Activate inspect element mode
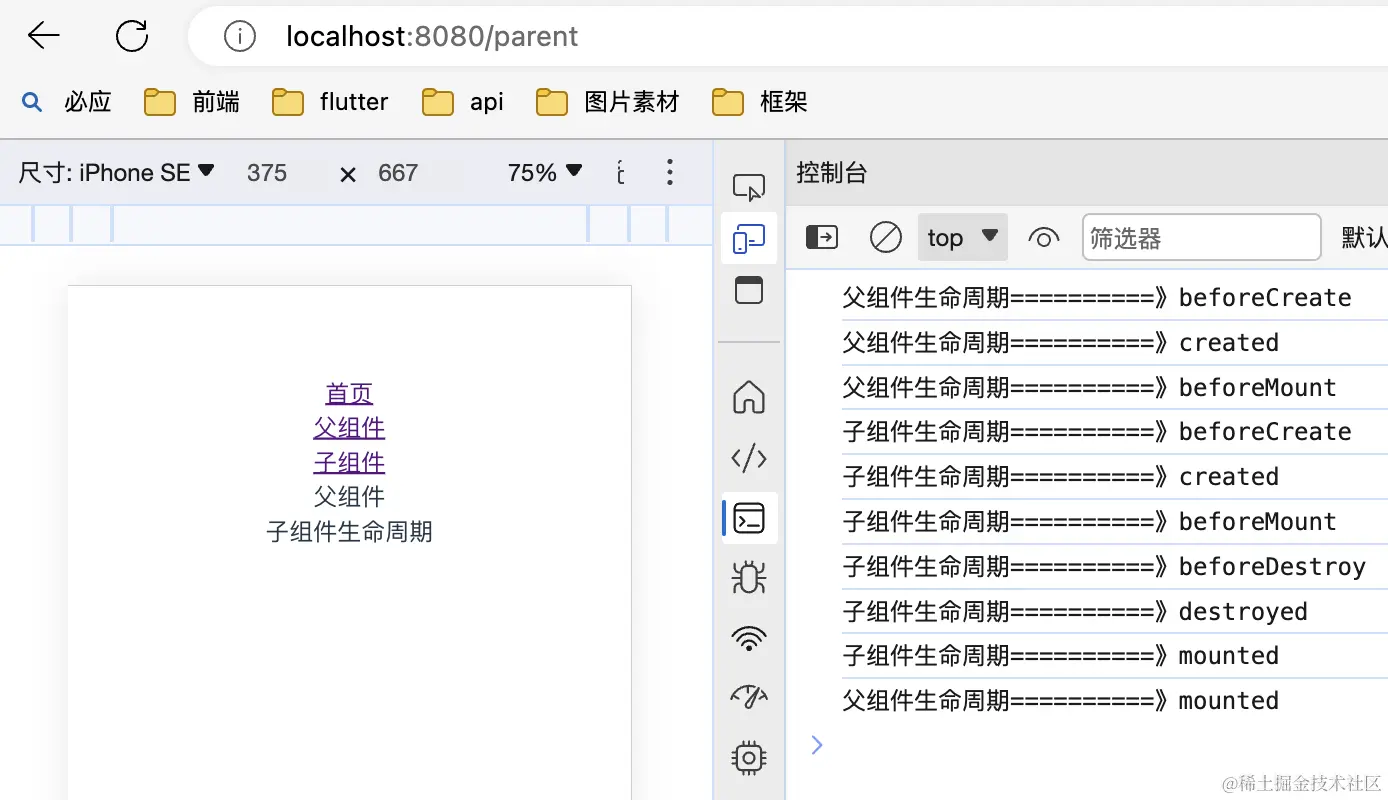Viewport: 1388px width, 800px height. 748,186
